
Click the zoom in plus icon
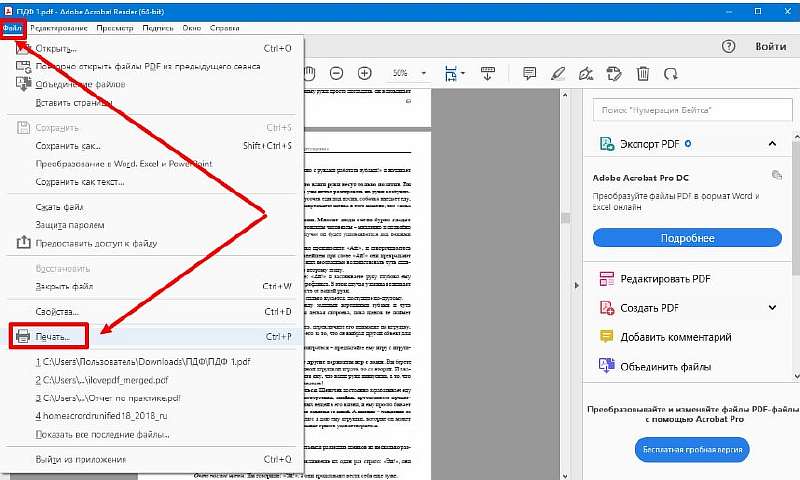[365, 74]
